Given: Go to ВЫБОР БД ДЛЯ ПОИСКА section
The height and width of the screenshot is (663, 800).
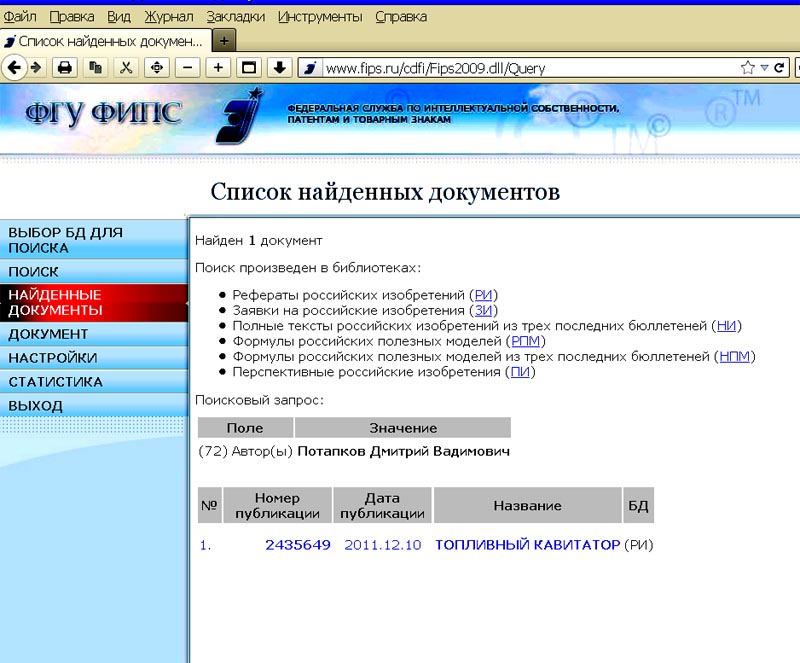Looking at the screenshot, I should point(94,240).
